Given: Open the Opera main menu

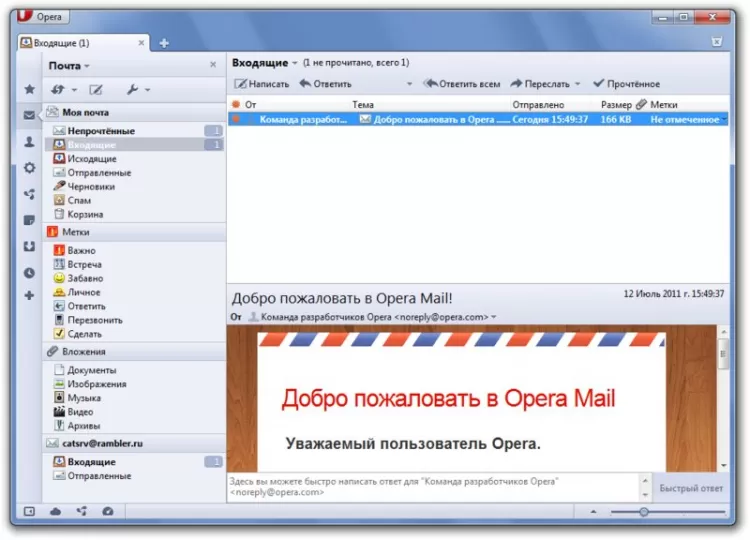Looking at the screenshot, I should (x=42, y=16).
